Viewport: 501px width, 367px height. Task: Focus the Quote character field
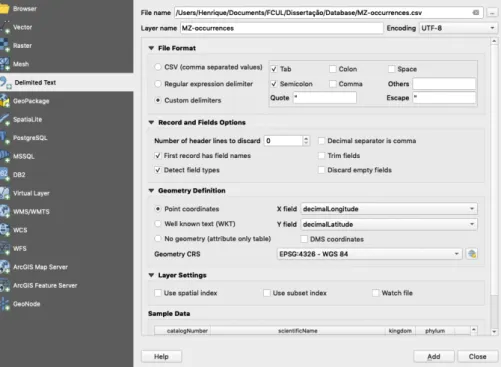tap(325, 98)
